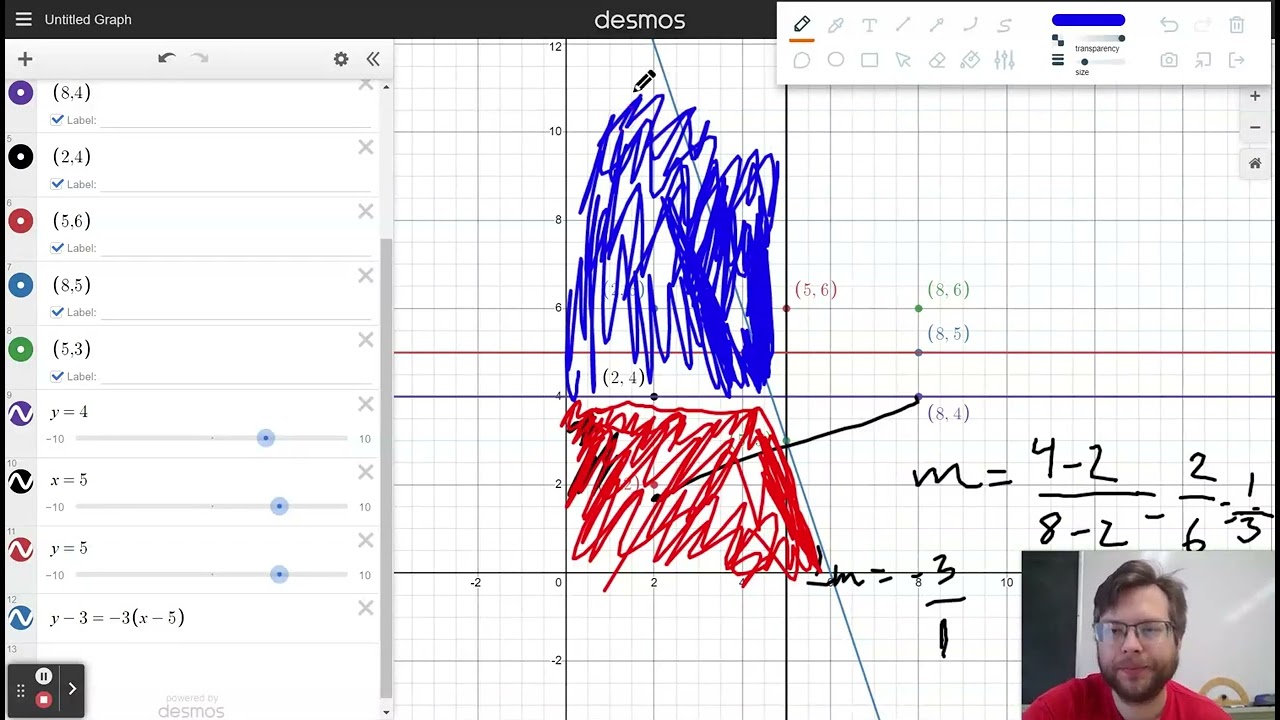Undo last annotation stroke
This screenshot has height=720, width=1280.
(1169, 25)
